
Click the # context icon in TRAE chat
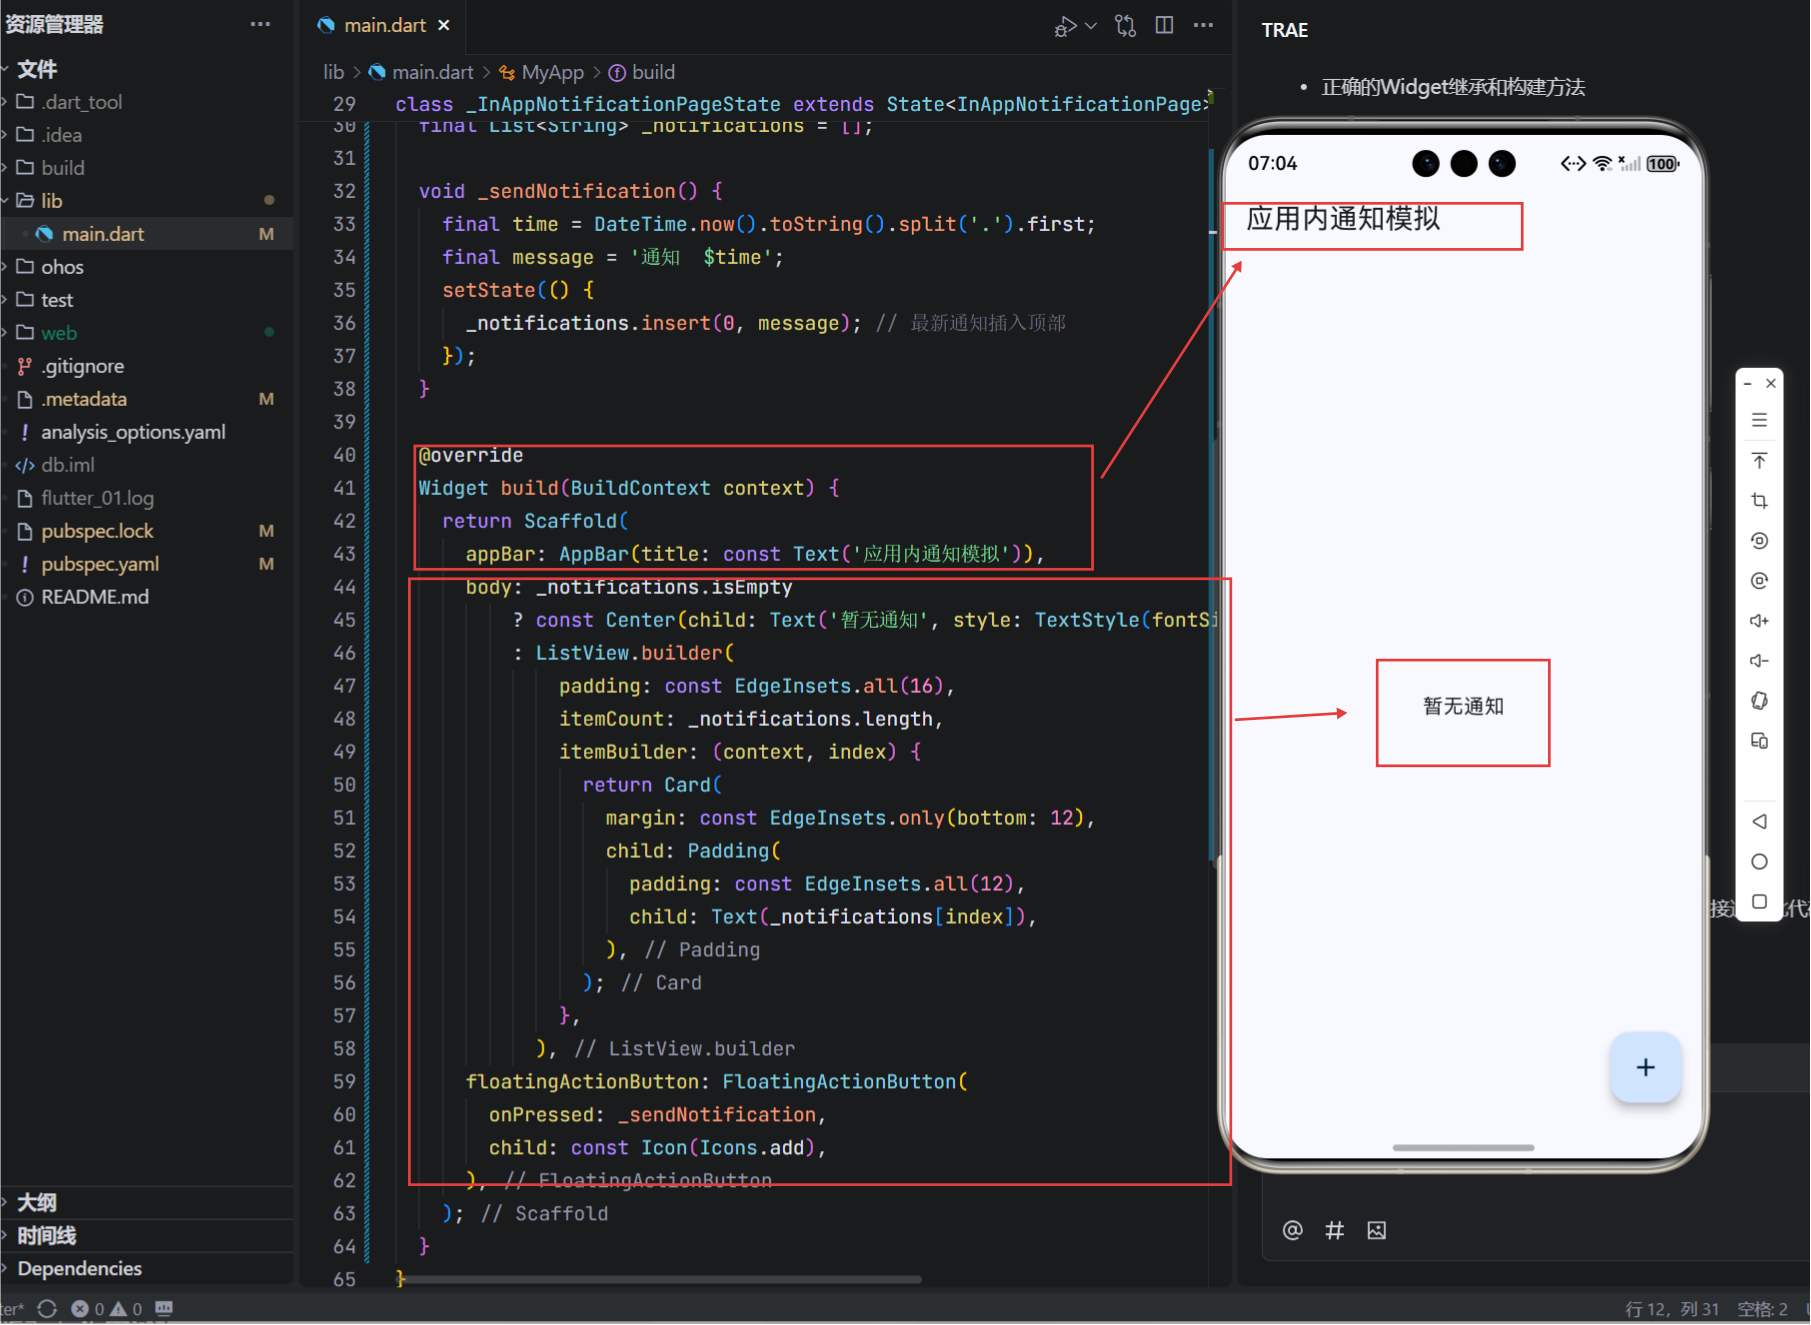pyautogui.click(x=1334, y=1230)
